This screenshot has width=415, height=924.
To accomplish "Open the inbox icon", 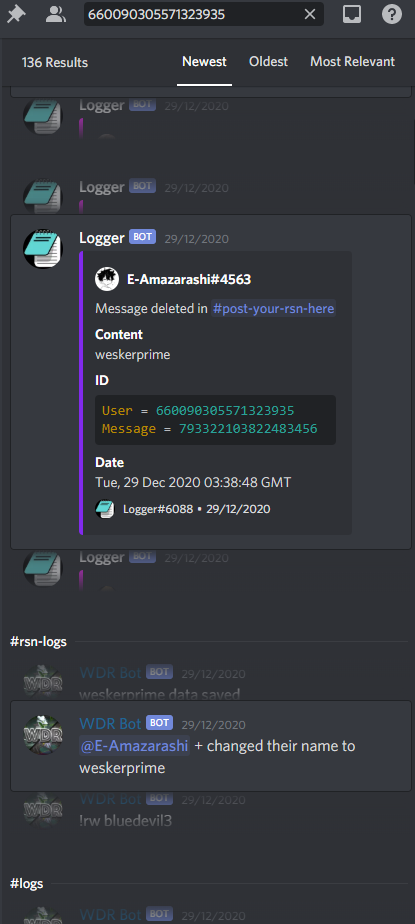I will pyautogui.click(x=352, y=15).
